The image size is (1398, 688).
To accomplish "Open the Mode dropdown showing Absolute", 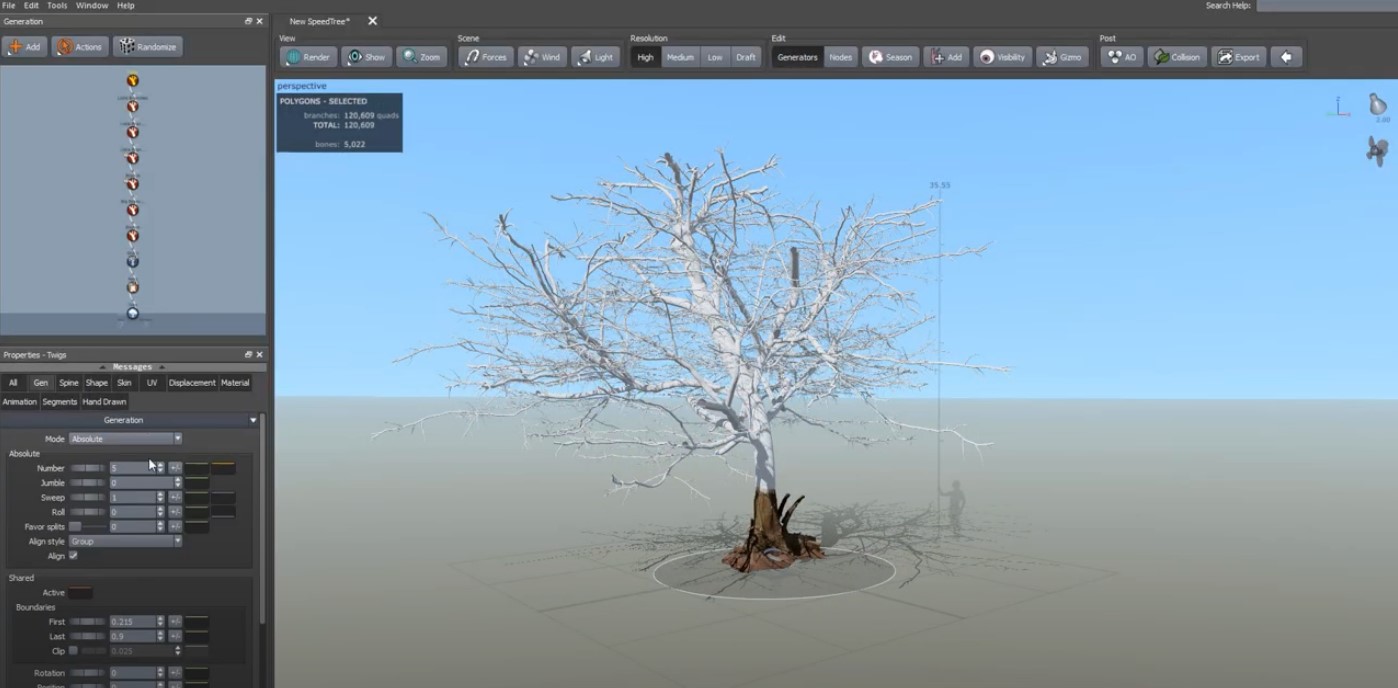I will click(x=126, y=439).
